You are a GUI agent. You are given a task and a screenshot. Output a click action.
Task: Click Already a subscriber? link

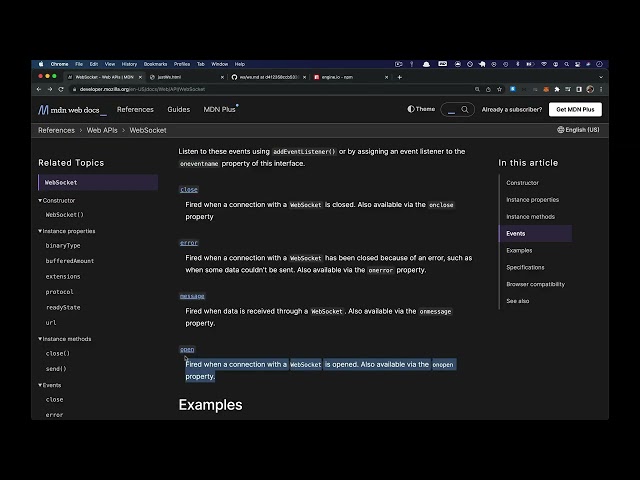512,109
